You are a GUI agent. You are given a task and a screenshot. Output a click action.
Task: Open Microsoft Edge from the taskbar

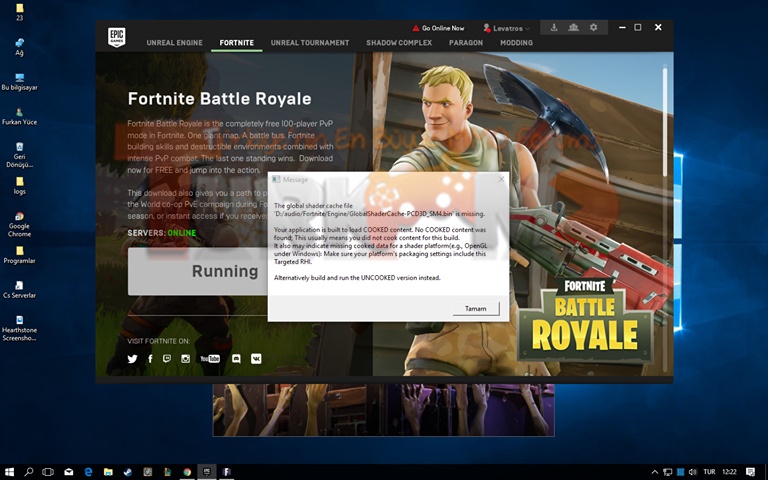pos(88,472)
